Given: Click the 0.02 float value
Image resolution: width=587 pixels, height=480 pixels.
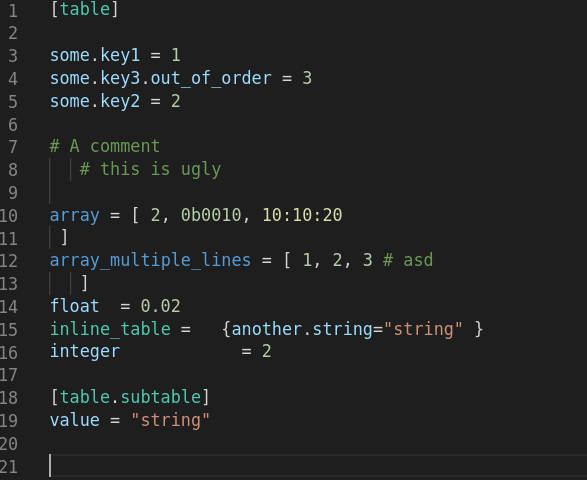Looking at the screenshot, I should (161, 306).
